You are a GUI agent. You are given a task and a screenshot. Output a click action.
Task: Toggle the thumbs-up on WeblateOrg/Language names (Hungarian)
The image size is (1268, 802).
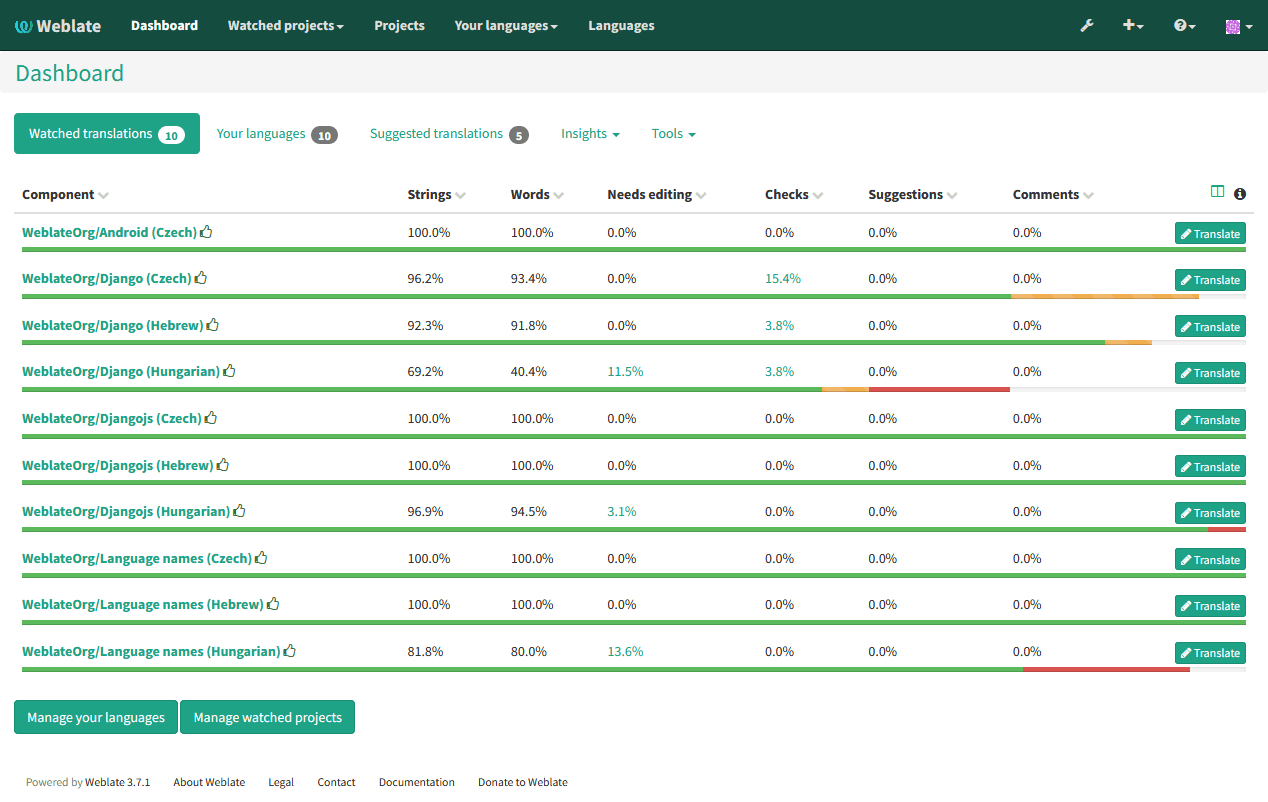[x=289, y=650]
